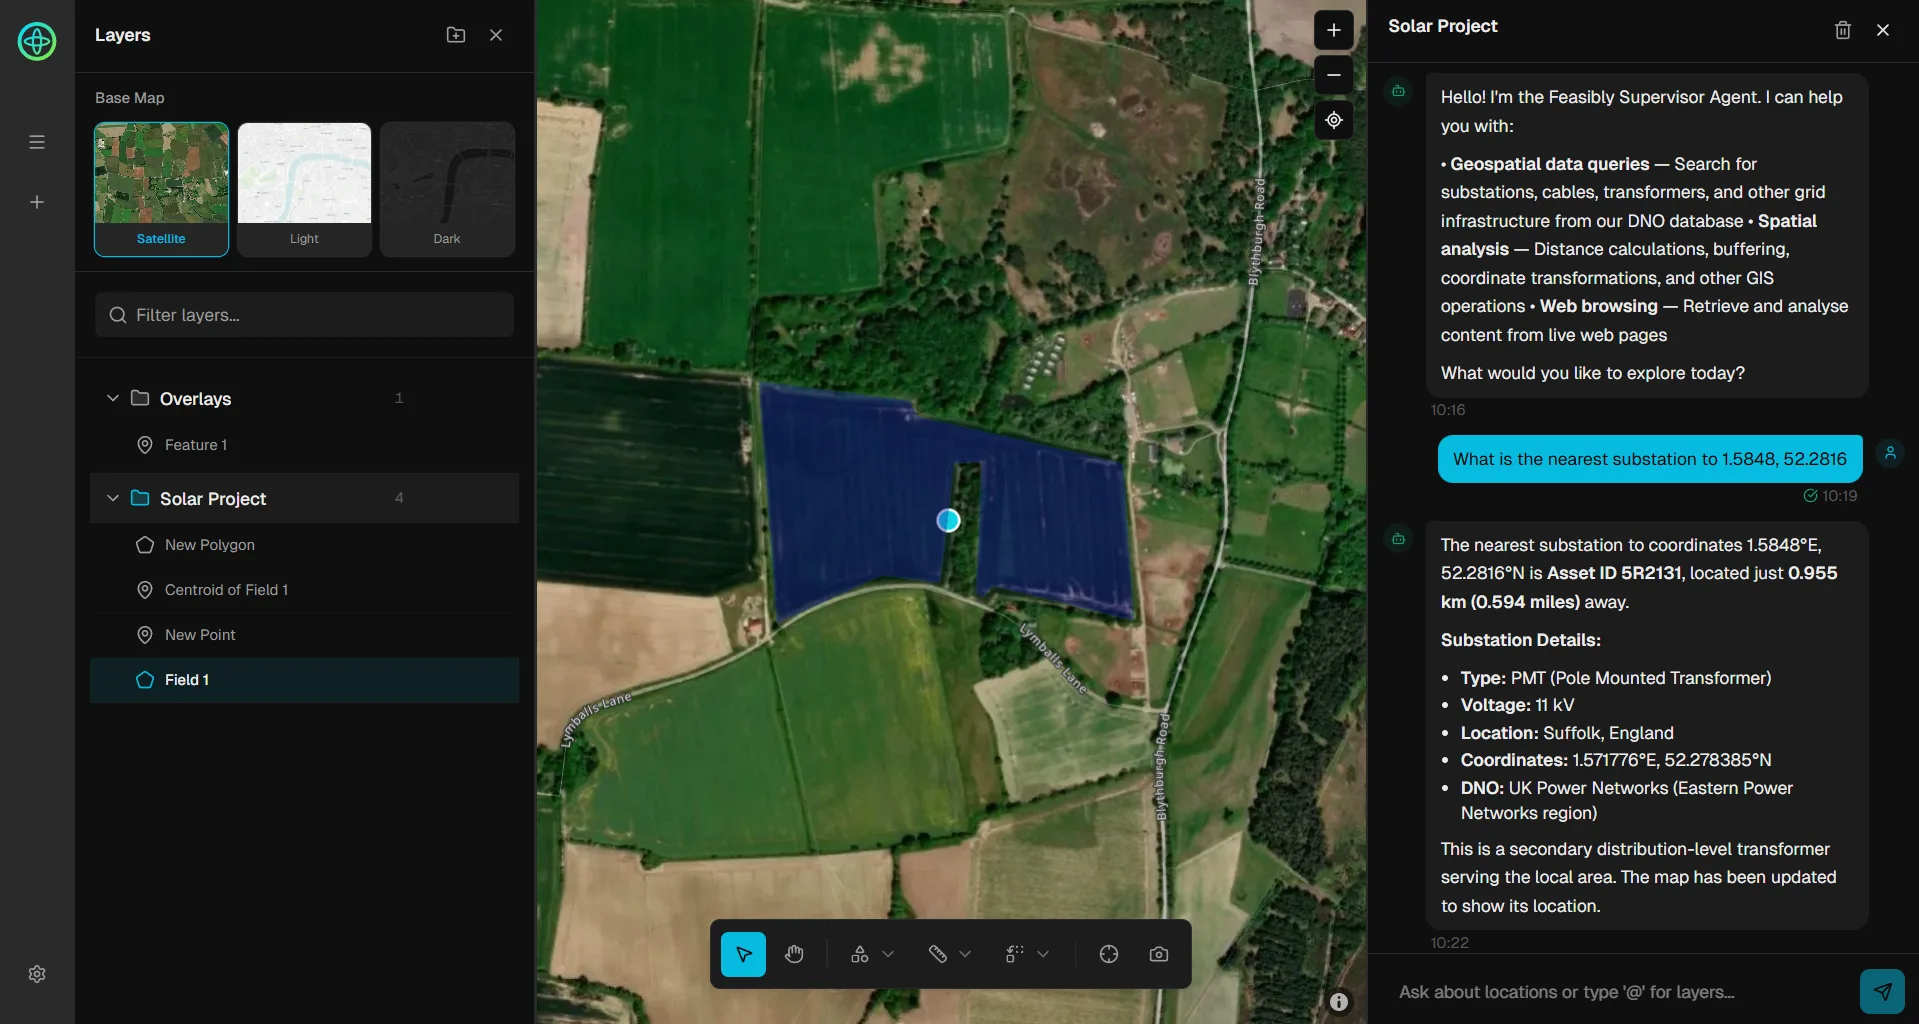
Task: Select the Feature 1 layer
Action: tap(304, 445)
